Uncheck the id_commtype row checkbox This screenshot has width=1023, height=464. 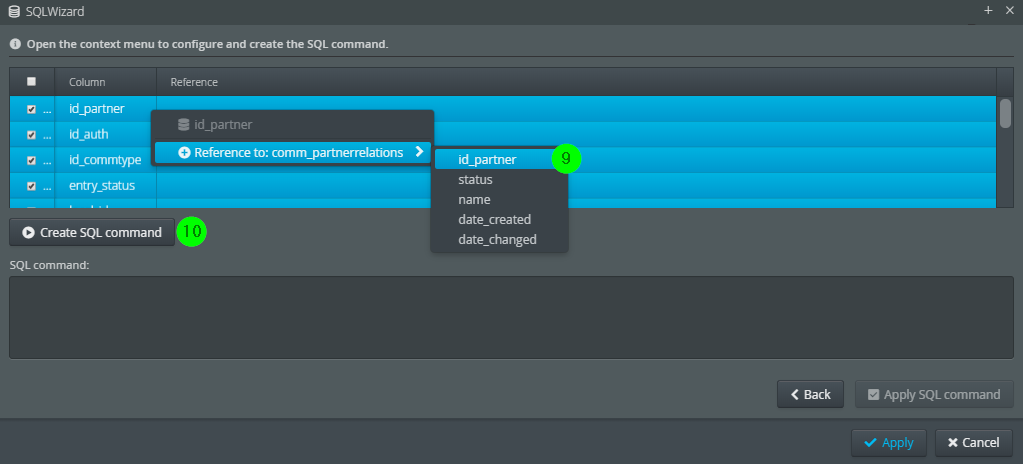(31, 160)
